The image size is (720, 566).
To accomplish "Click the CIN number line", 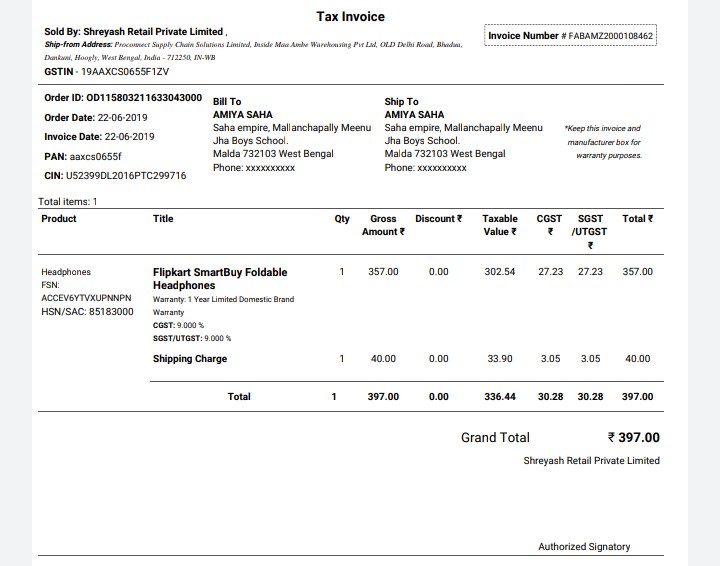I will (115, 175).
